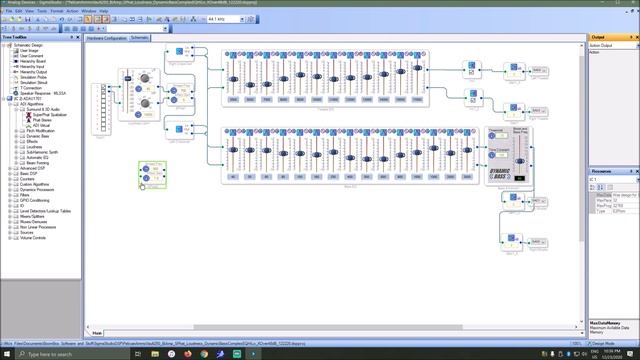640x360 pixels.
Task: Click the Undo icon in the toolbar
Action: [x=62, y=19]
